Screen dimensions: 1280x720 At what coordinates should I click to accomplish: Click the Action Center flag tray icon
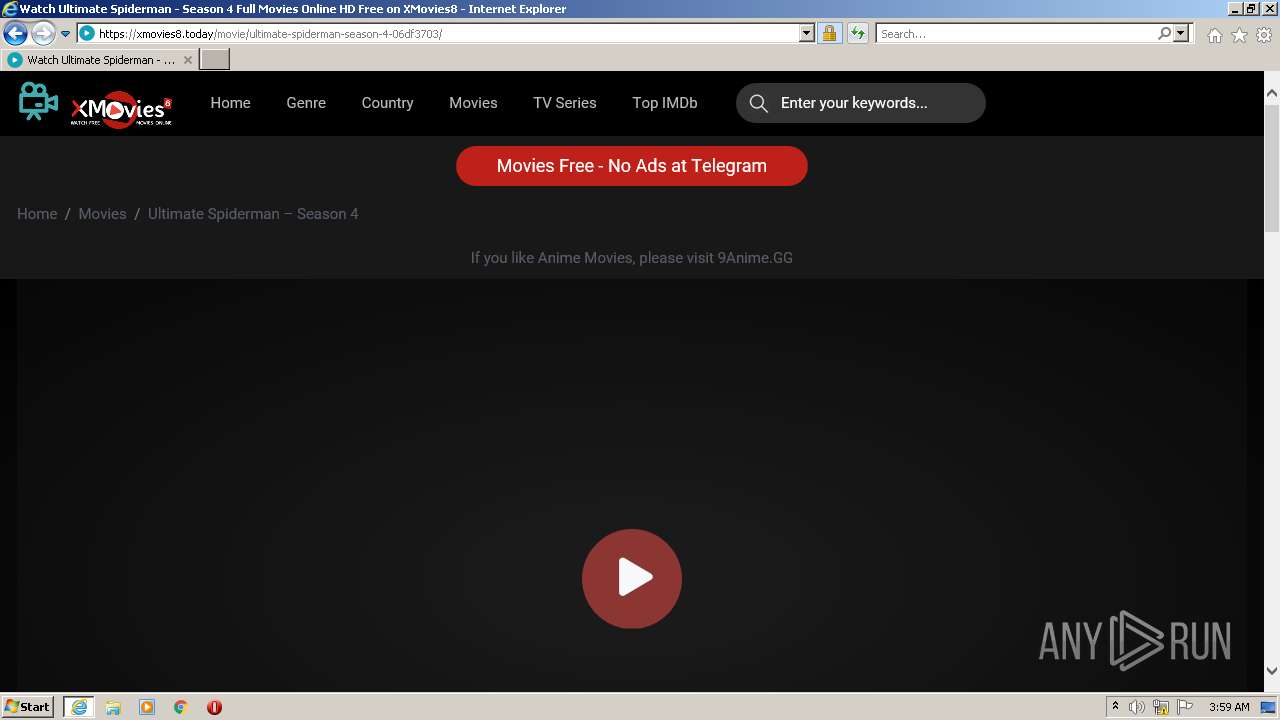(x=1185, y=707)
